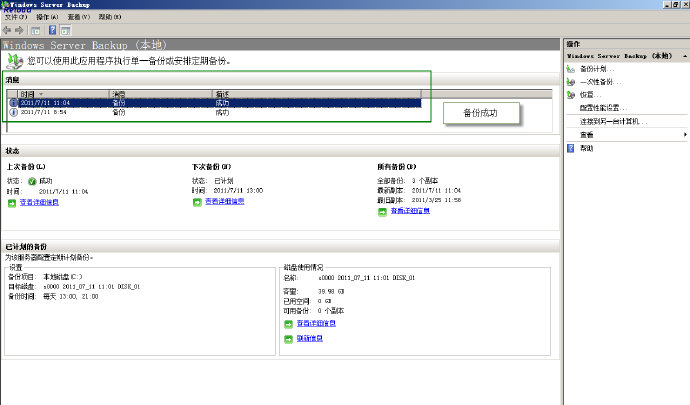Click the green arrow icon beside 刷新信息
This screenshot has height=405, width=690.
pyautogui.click(x=288, y=339)
